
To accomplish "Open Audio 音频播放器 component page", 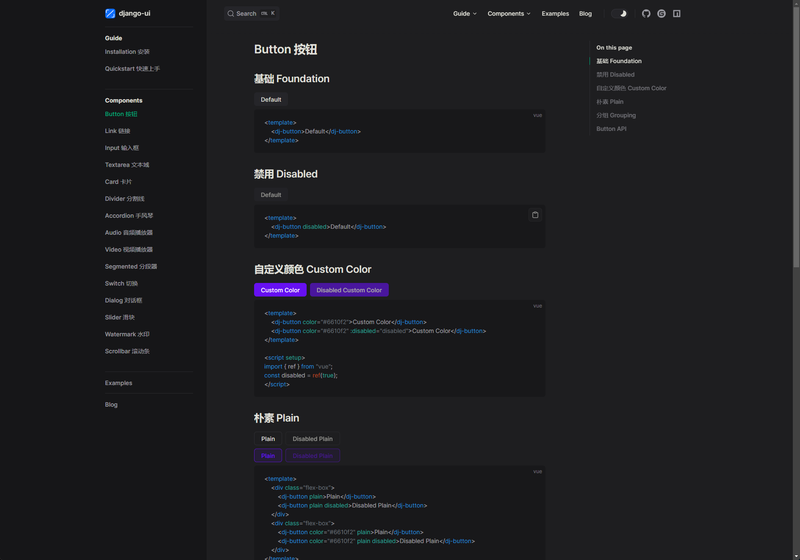I will pyautogui.click(x=129, y=233).
